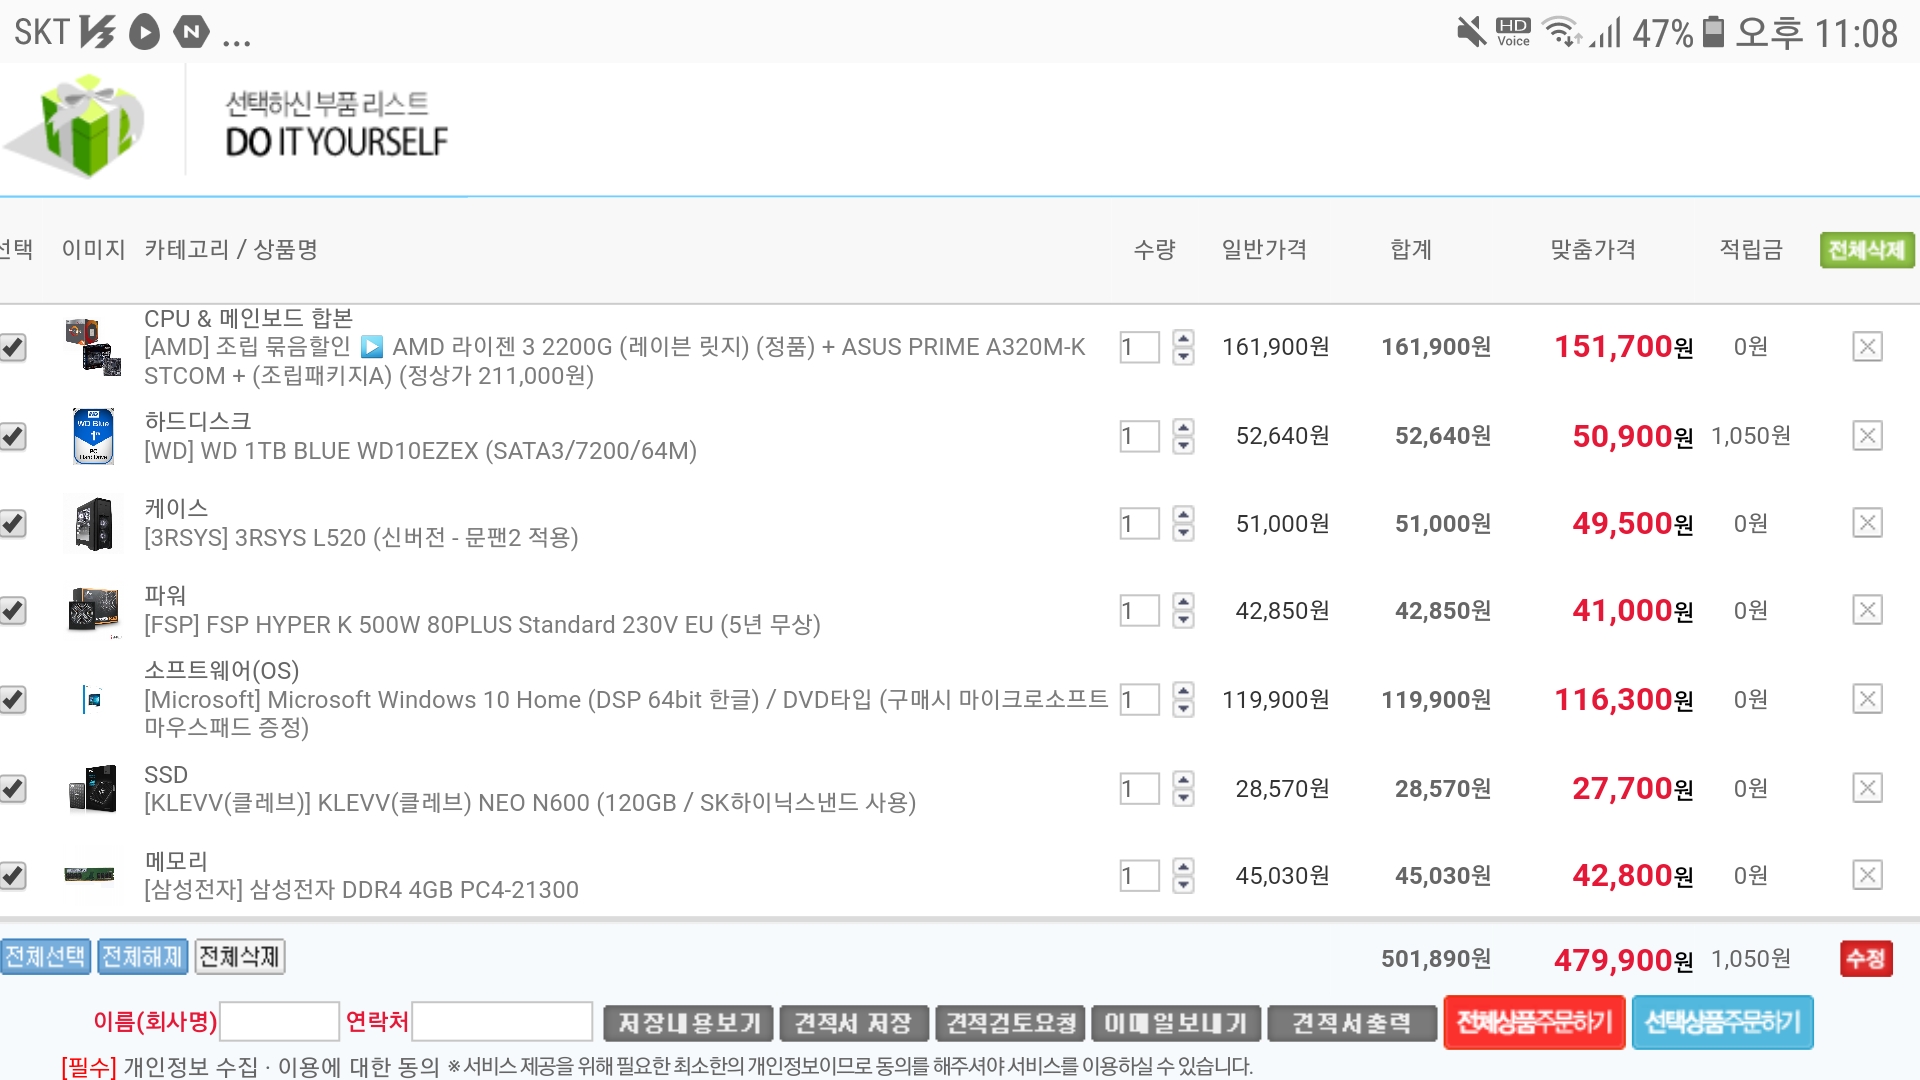Click the 전체해제 button
This screenshot has height=1080, width=1920.
[142, 957]
